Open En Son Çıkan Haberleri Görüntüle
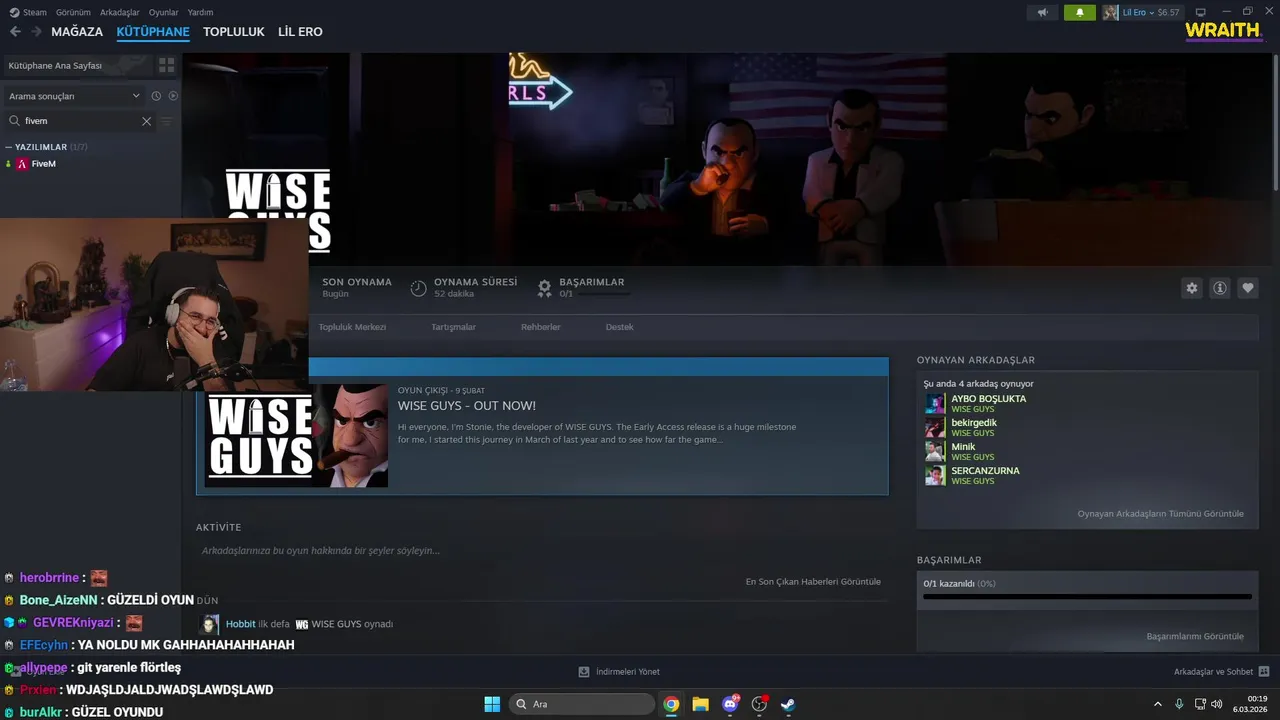This screenshot has height=720, width=1280. pos(813,582)
